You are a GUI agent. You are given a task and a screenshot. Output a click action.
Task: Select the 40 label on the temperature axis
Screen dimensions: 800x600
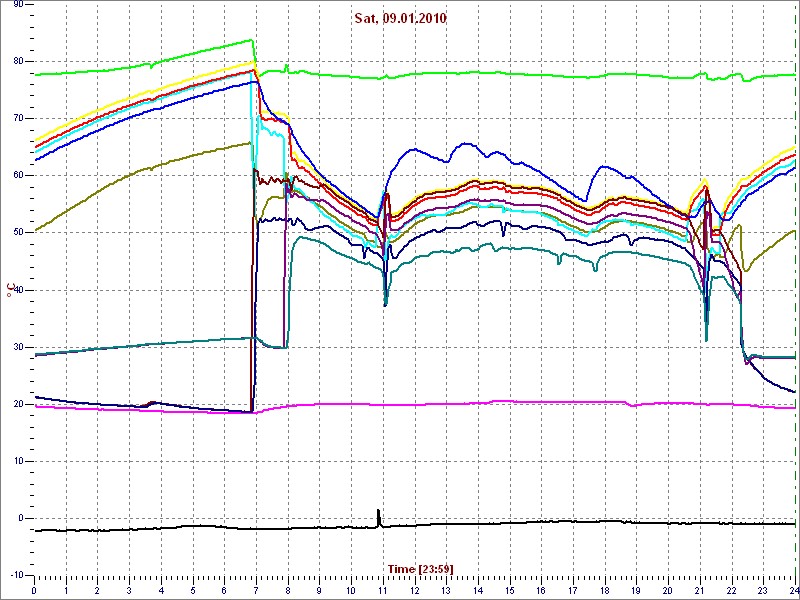click(x=18, y=290)
